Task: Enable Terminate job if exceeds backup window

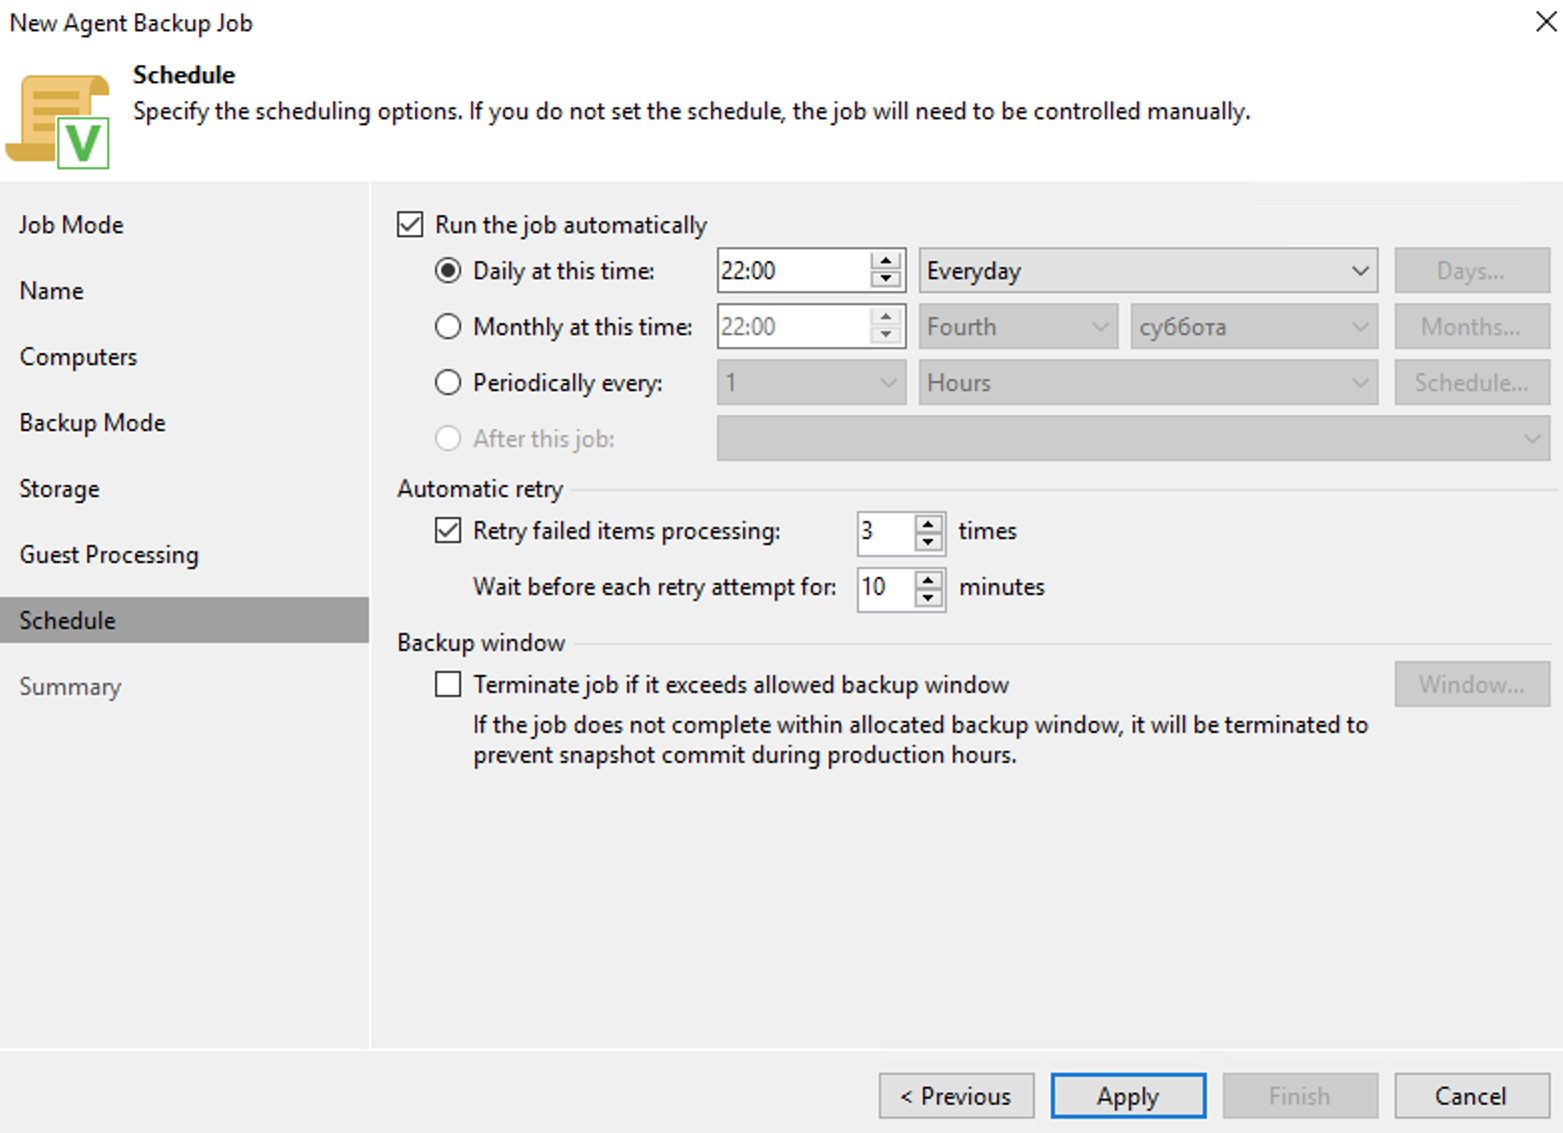Action: click(448, 684)
